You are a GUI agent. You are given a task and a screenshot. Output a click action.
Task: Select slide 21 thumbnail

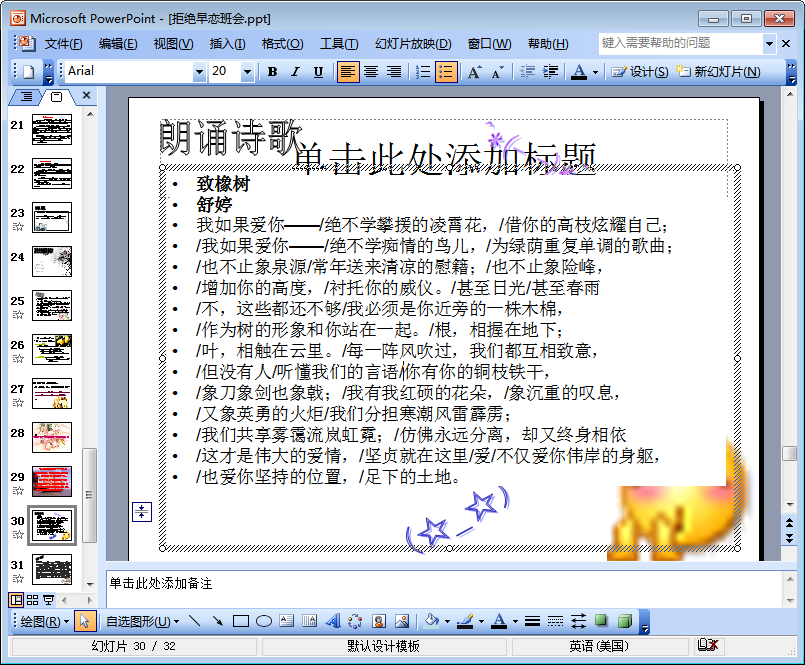pyautogui.click(x=52, y=129)
